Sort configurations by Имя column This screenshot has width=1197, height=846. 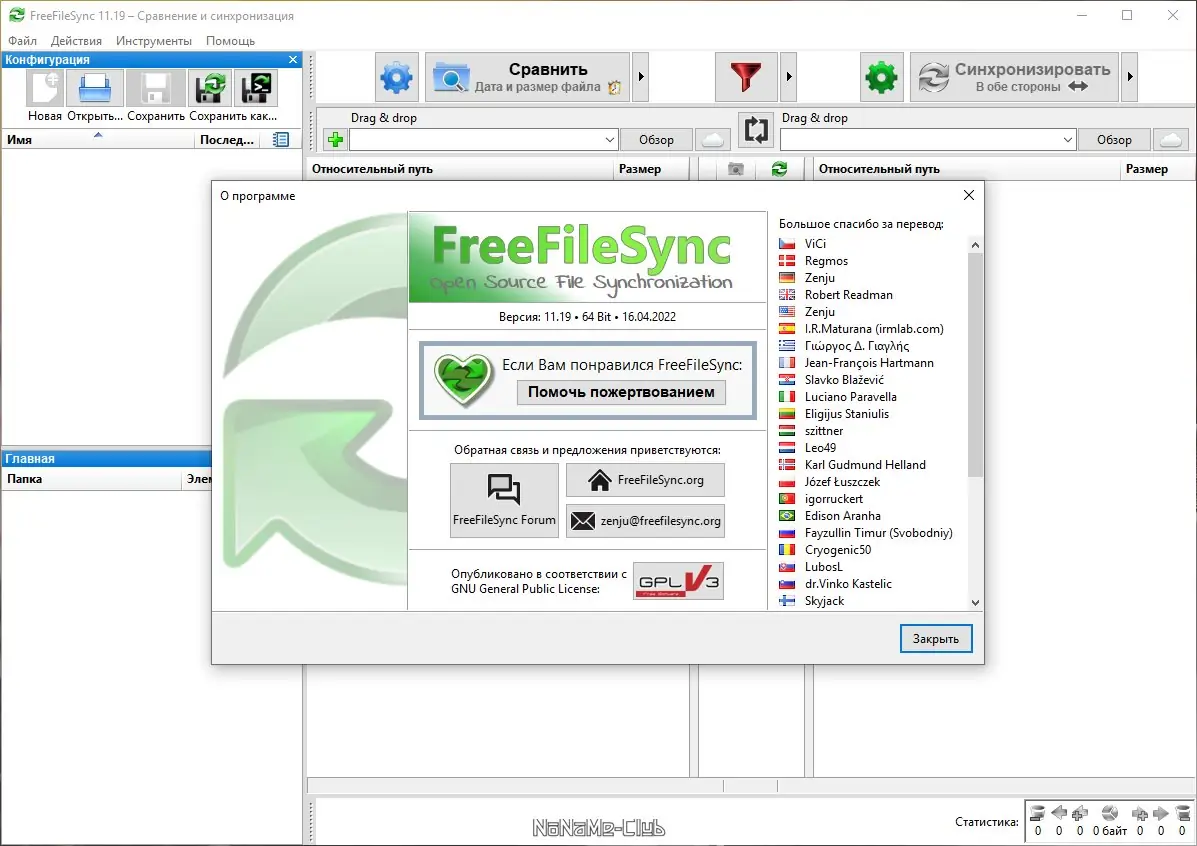[98, 140]
